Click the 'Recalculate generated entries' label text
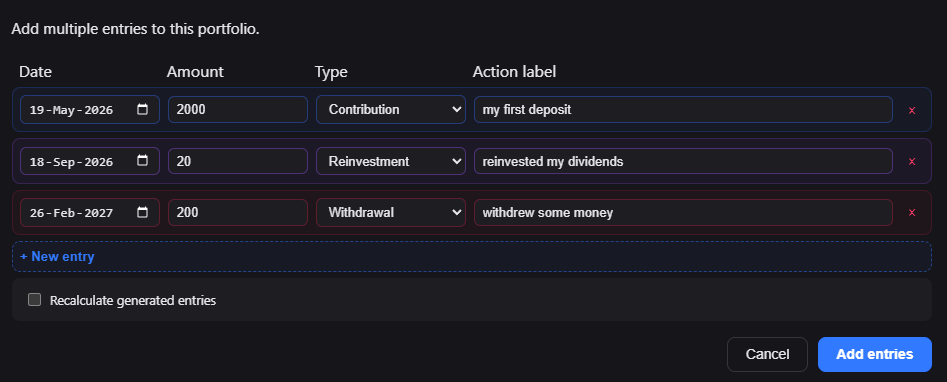947x382 pixels. [x=133, y=300]
